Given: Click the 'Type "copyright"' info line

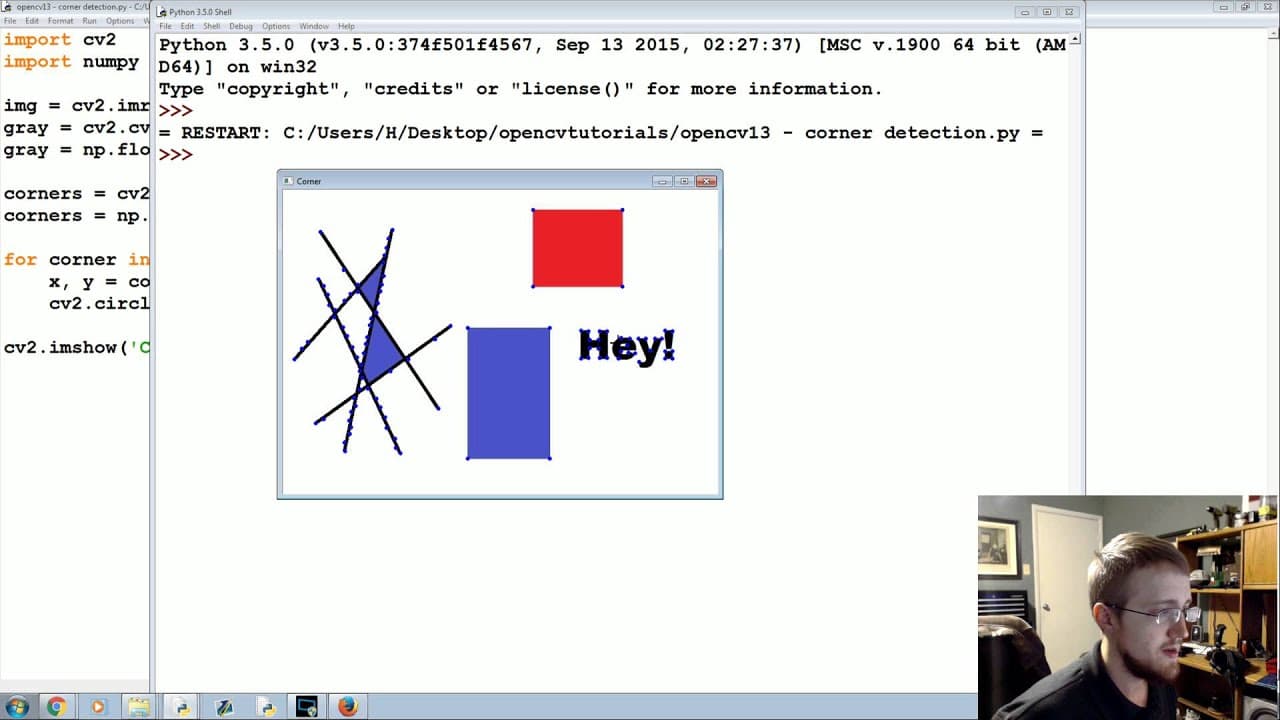Looking at the screenshot, I should click(x=520, y=89).
